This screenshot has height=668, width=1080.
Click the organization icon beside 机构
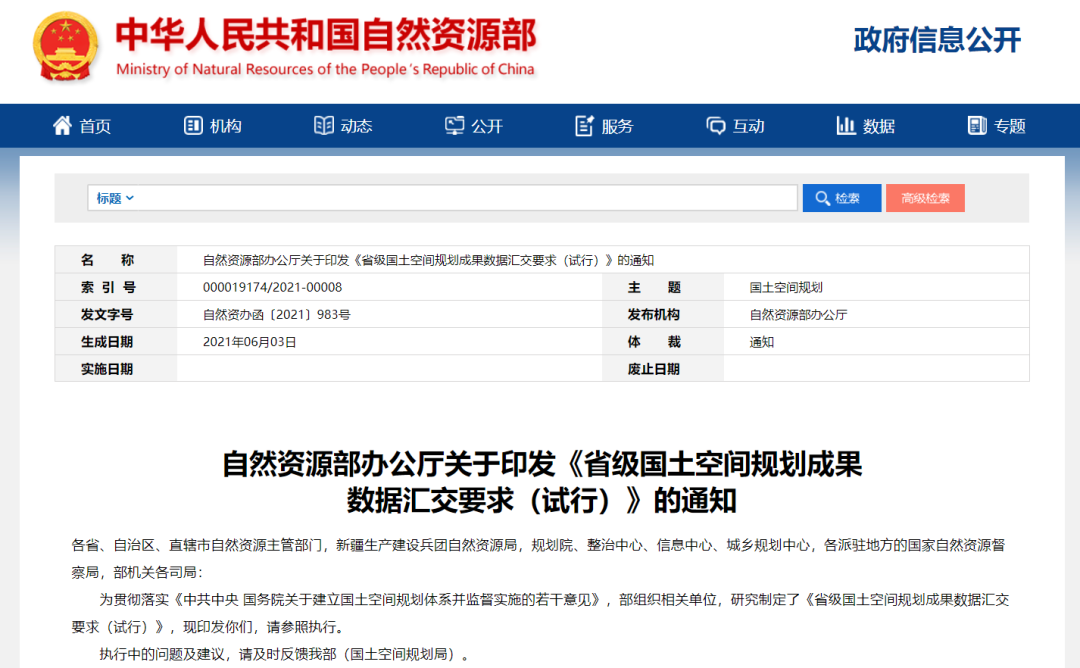point(193,125)
